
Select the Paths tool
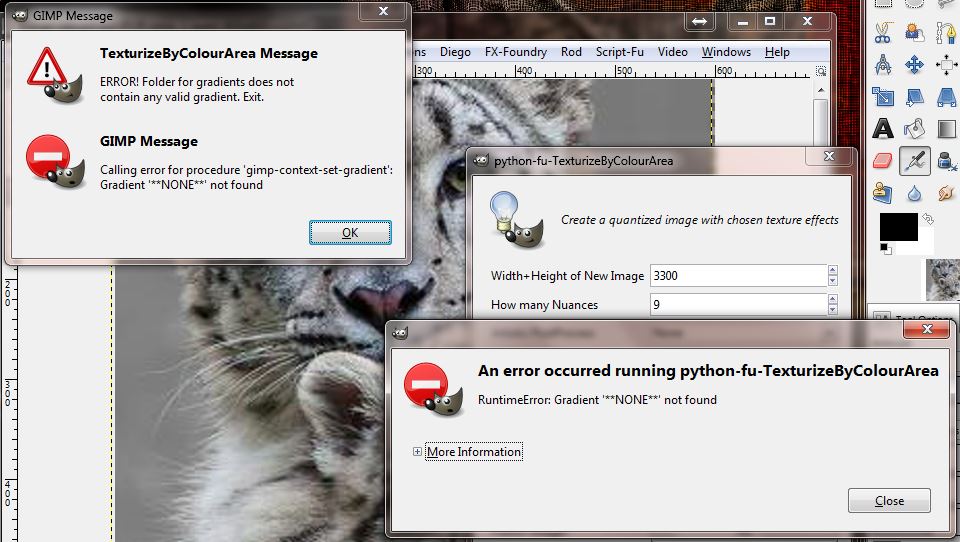coord(946,32)
